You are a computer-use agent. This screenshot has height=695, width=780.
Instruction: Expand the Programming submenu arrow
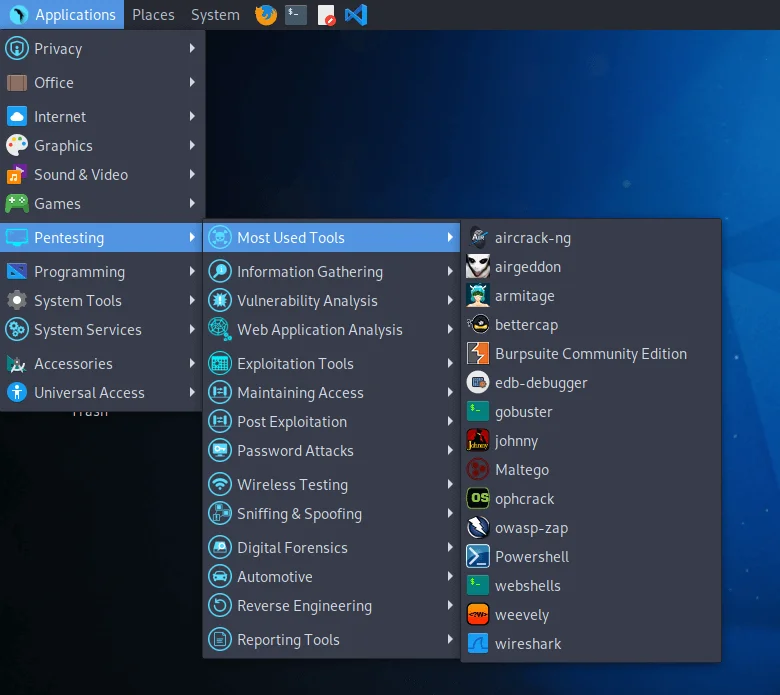pyautogui.click(x=192, y=271)
